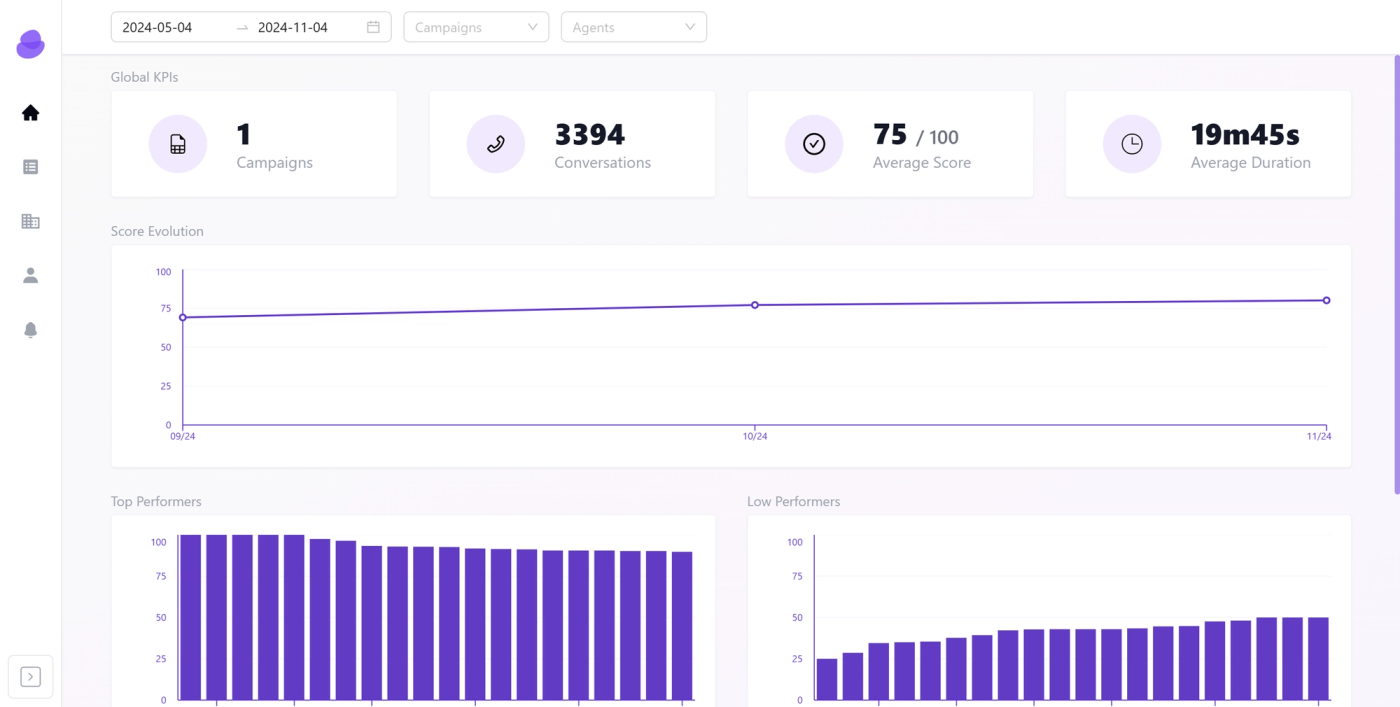Open the Agents dropdown filter

[x=634, y=27]
